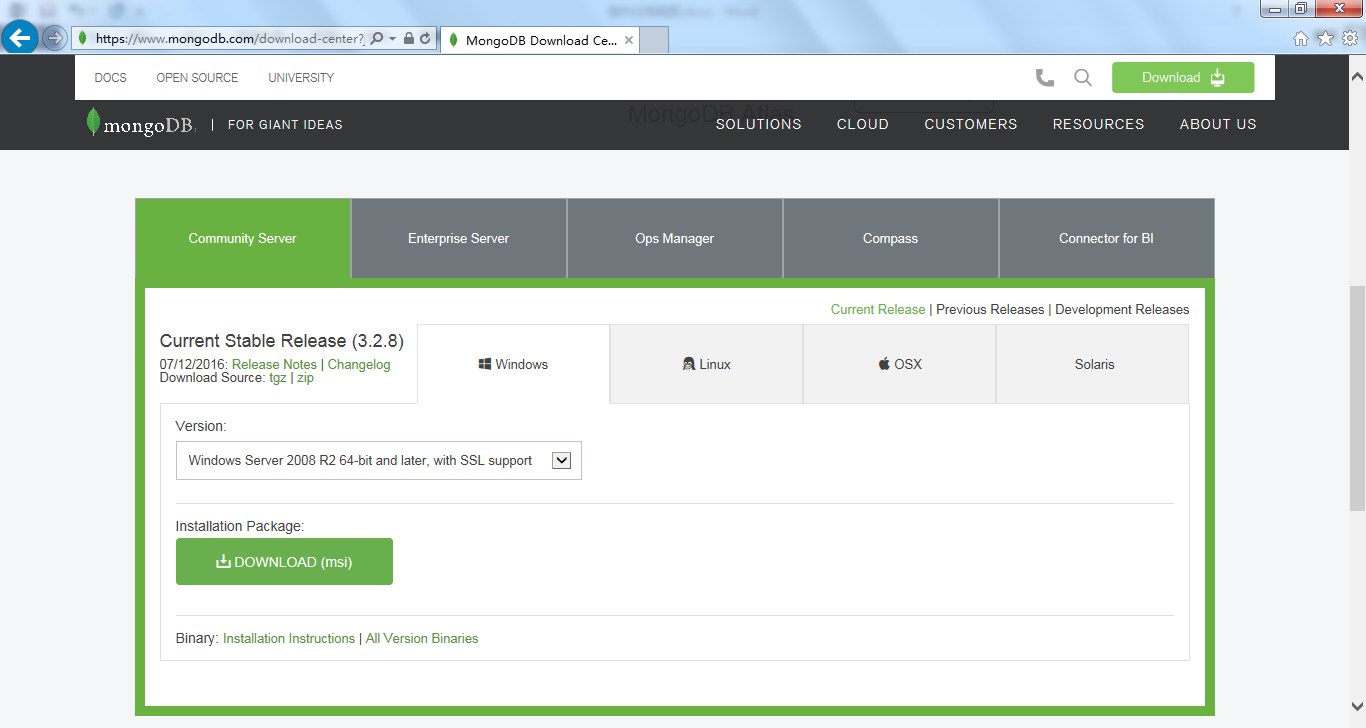Click the phone contact icon
The image size is (1366, 728).
(x=1045, y=78)
